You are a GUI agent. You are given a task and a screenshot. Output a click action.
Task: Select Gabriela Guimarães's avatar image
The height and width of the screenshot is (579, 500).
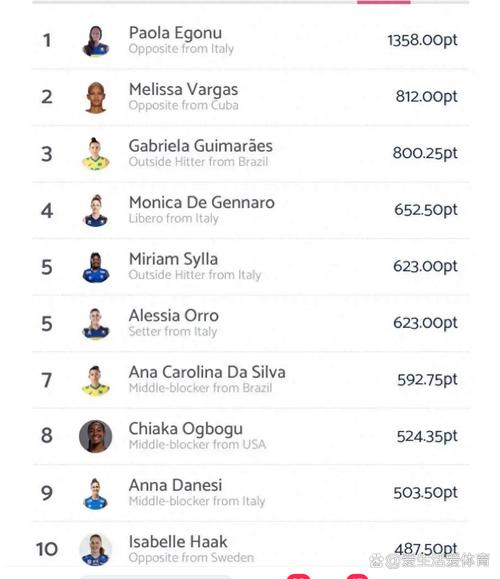pos(96,154)
